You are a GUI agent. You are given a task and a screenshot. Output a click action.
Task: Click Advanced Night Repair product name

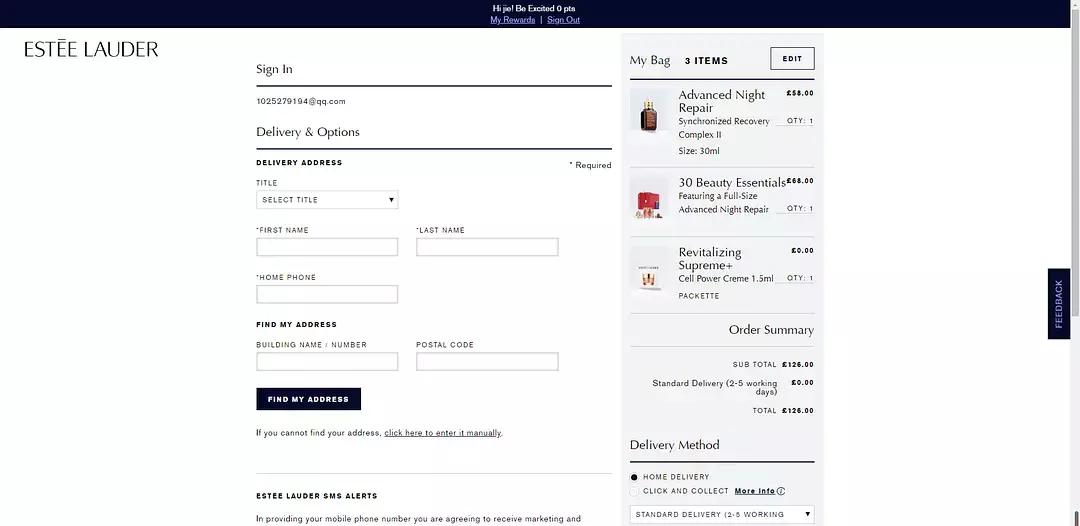point(722,101)
